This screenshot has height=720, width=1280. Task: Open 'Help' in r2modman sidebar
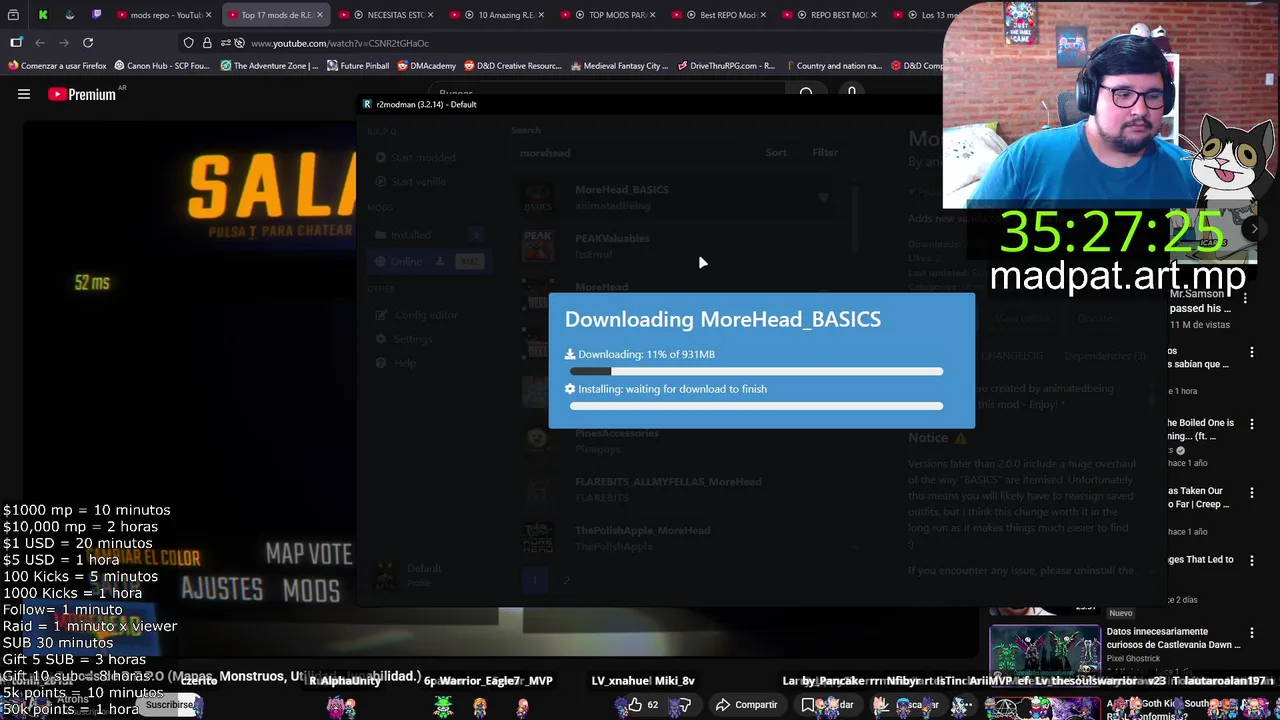click(396, 363)
